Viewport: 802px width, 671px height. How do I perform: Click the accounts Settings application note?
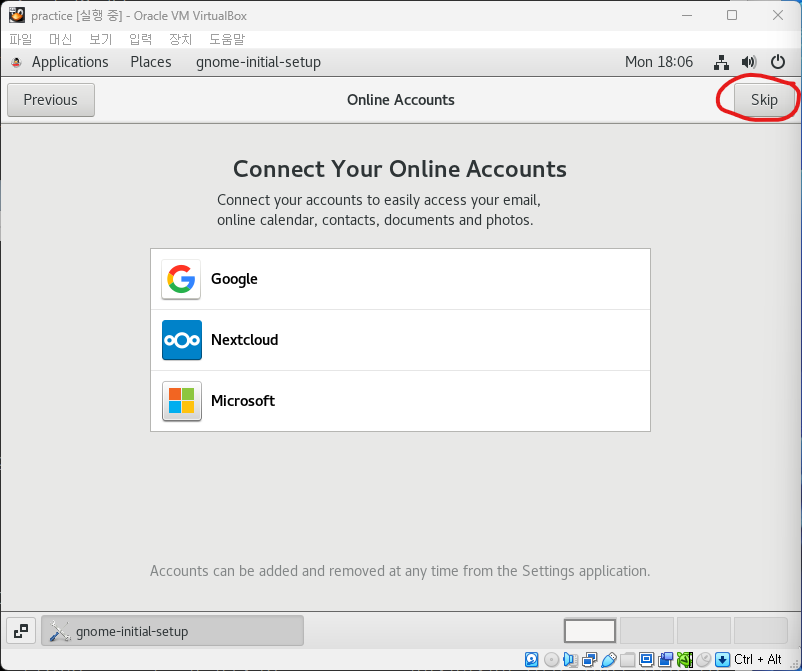click(x=400, y=571)
